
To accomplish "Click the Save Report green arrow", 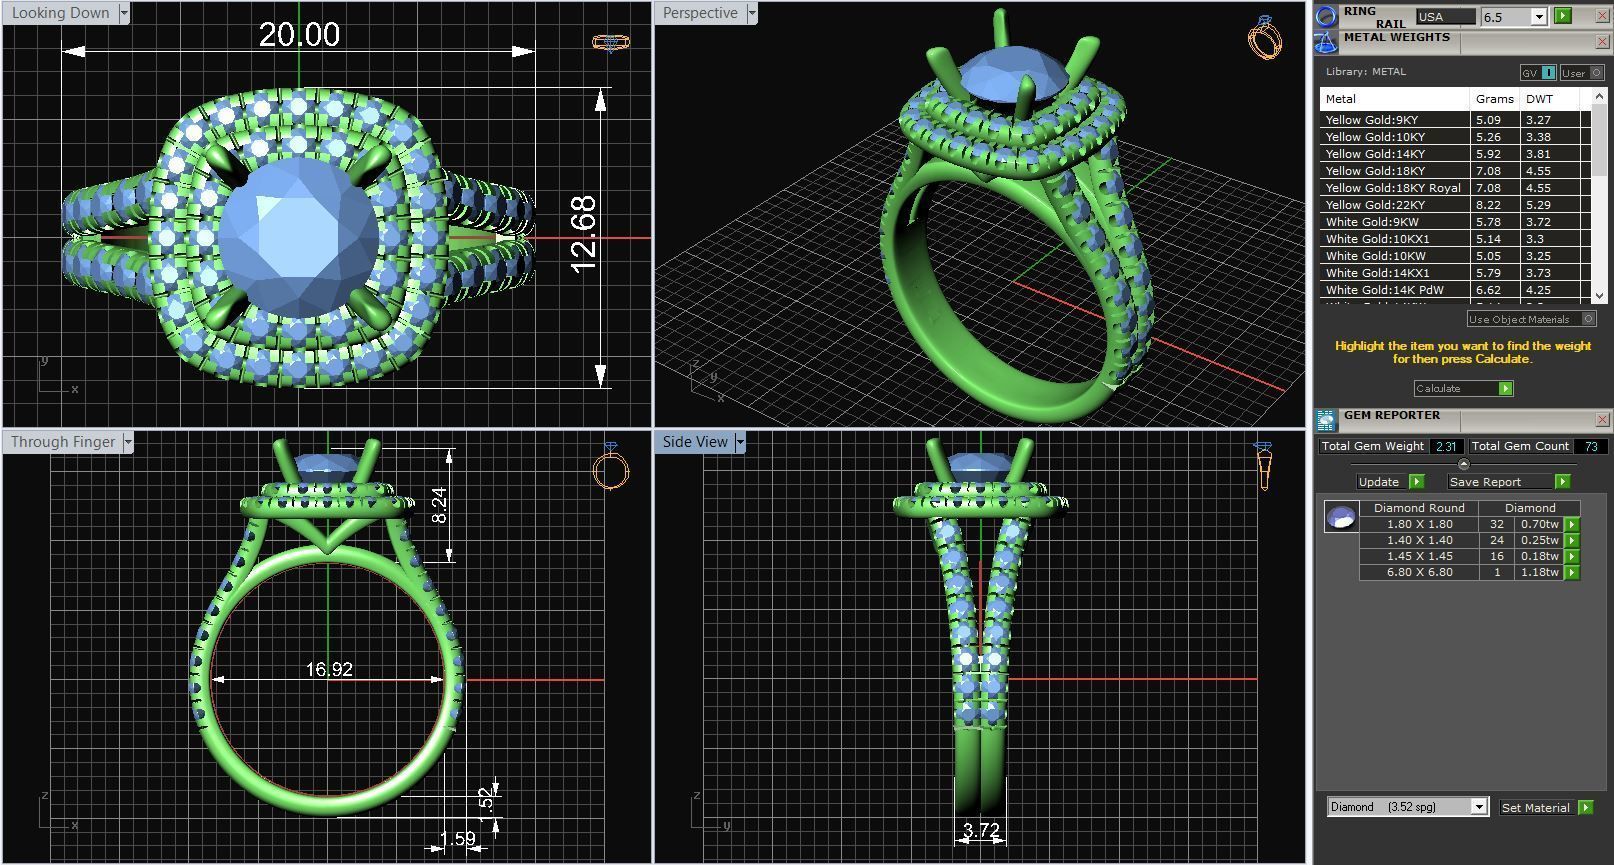I will tap(1562, 482).
